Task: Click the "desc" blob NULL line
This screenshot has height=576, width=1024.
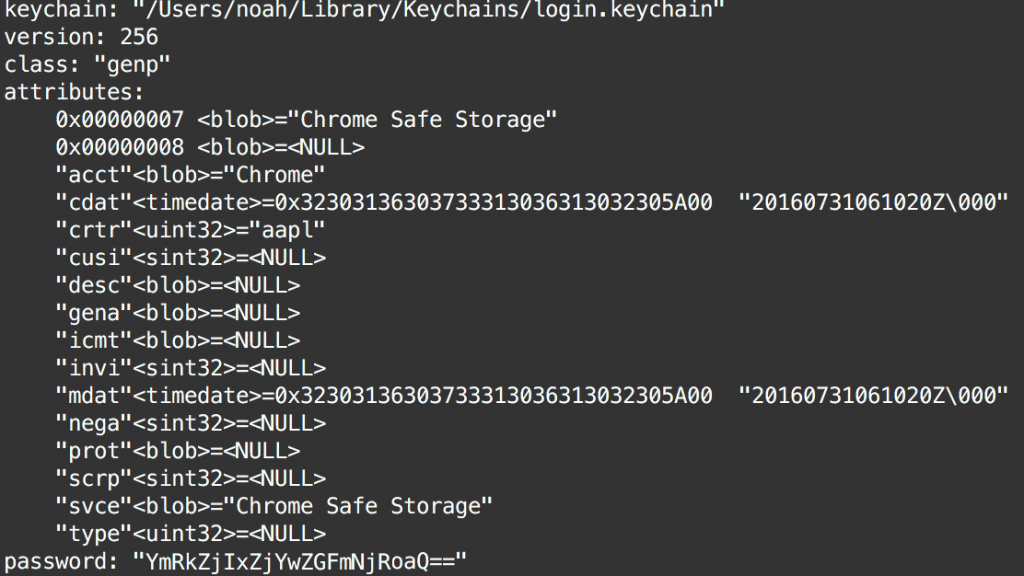Action: coord(178,285)
